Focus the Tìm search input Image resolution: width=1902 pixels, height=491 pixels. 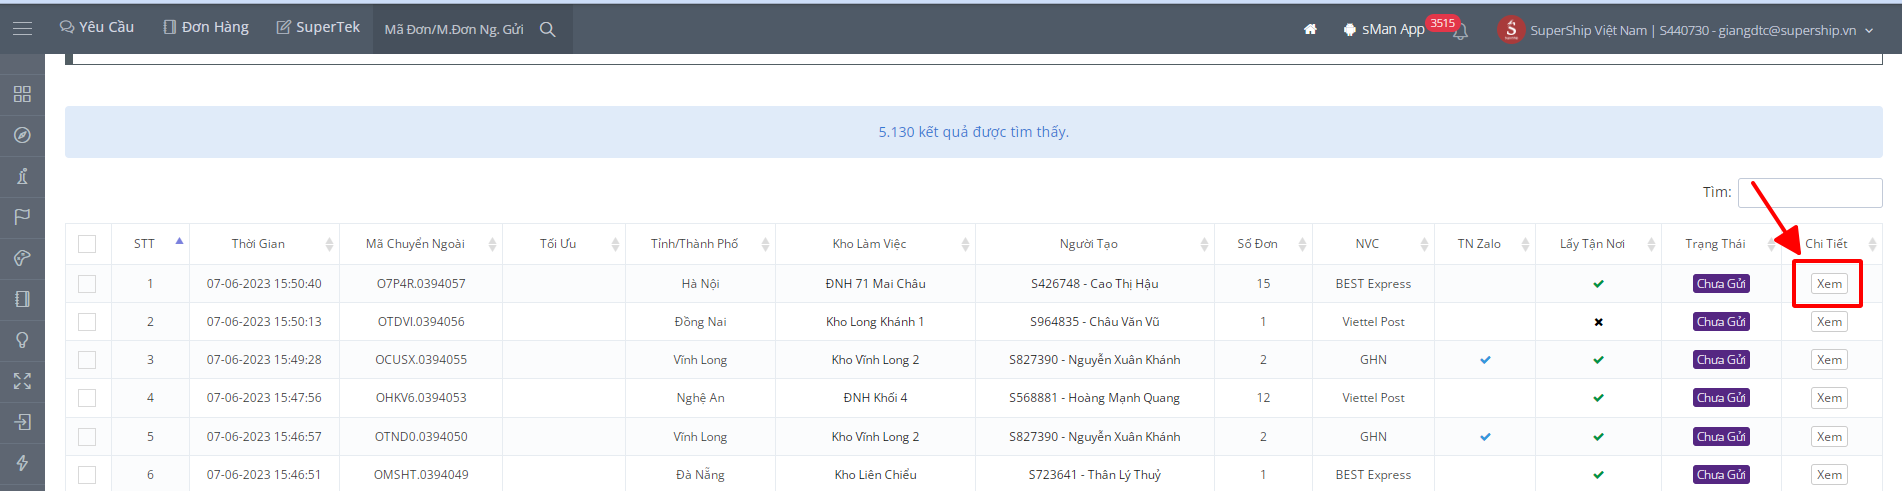pos(1810,192)
